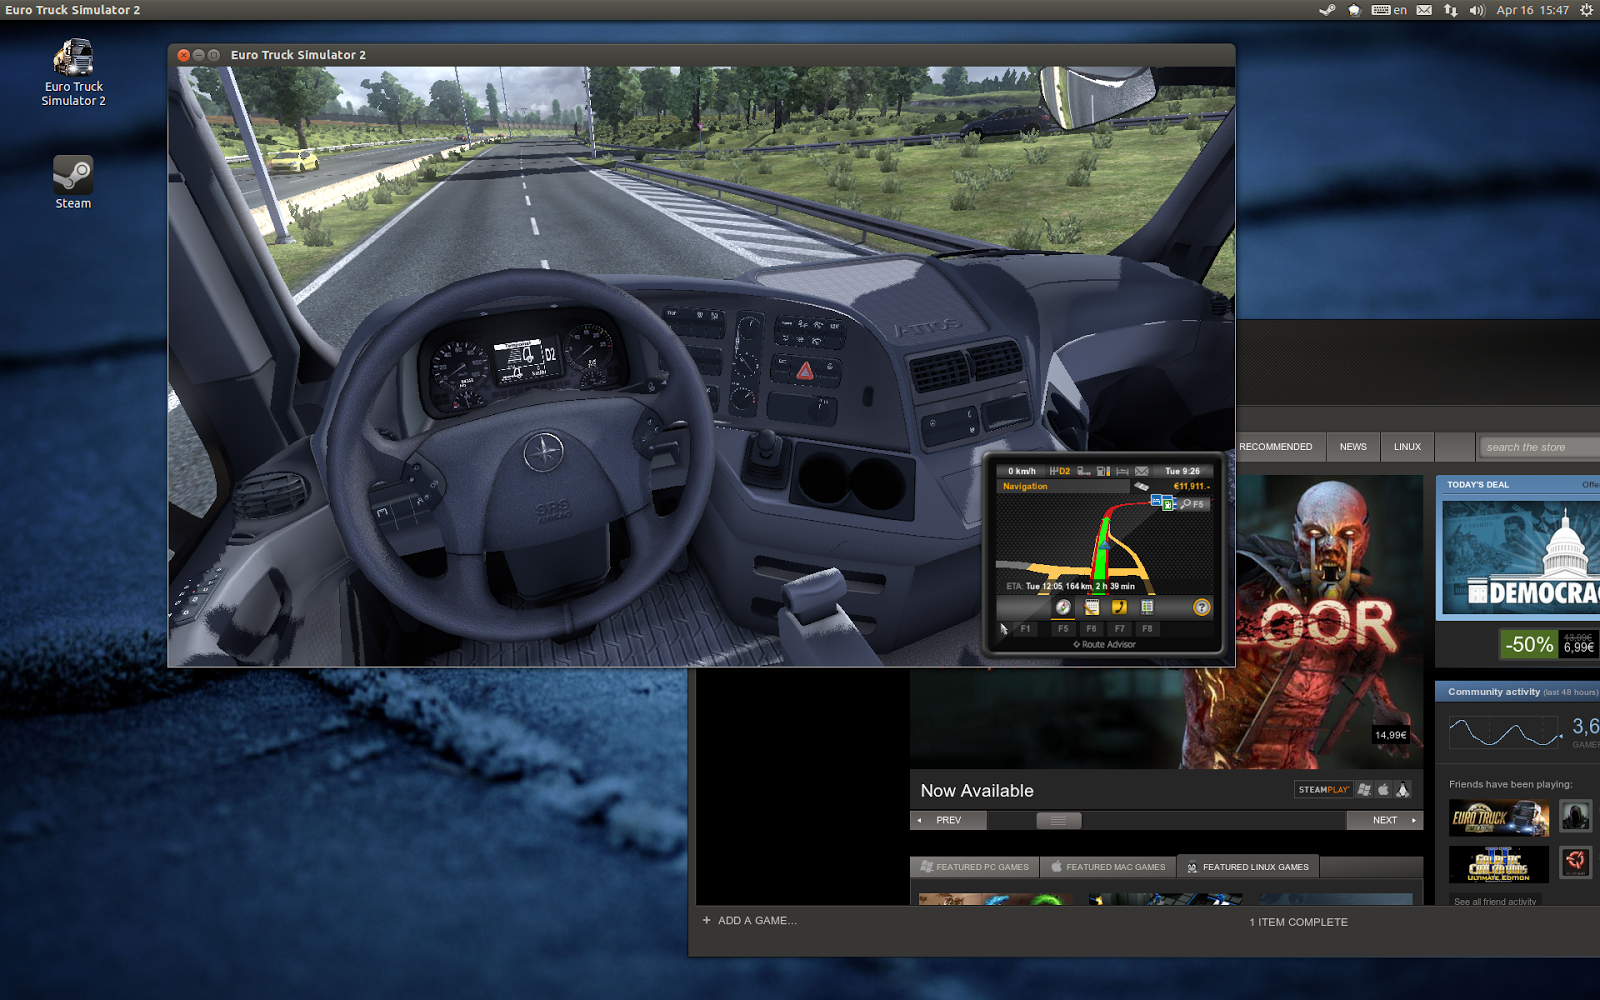Open the LINUX store menu item
Viewport: 1600px width, 1000px height.
[1407, 447]
